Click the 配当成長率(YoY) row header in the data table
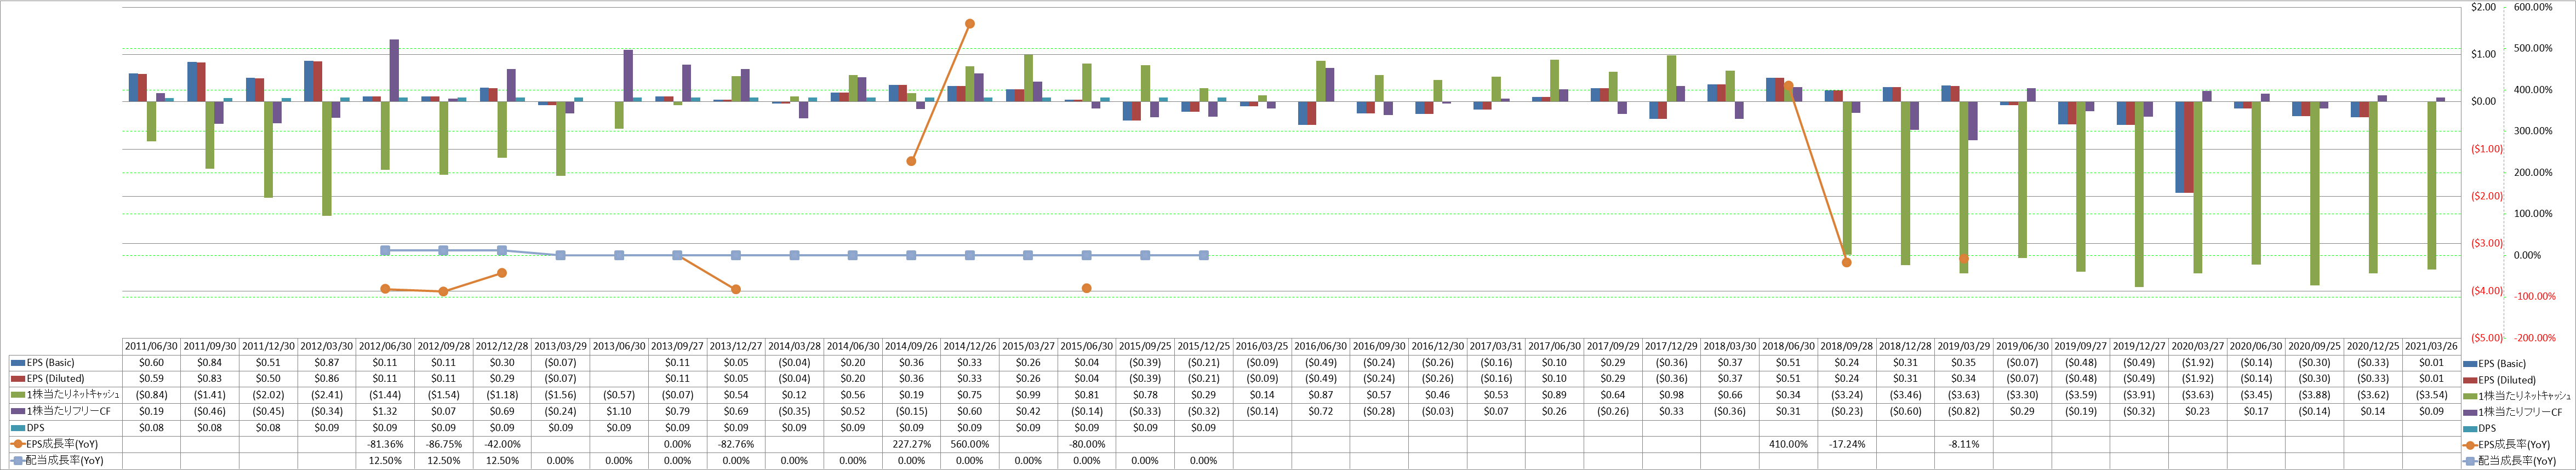This screenshot has height=470, width=2576. [66, 461]
